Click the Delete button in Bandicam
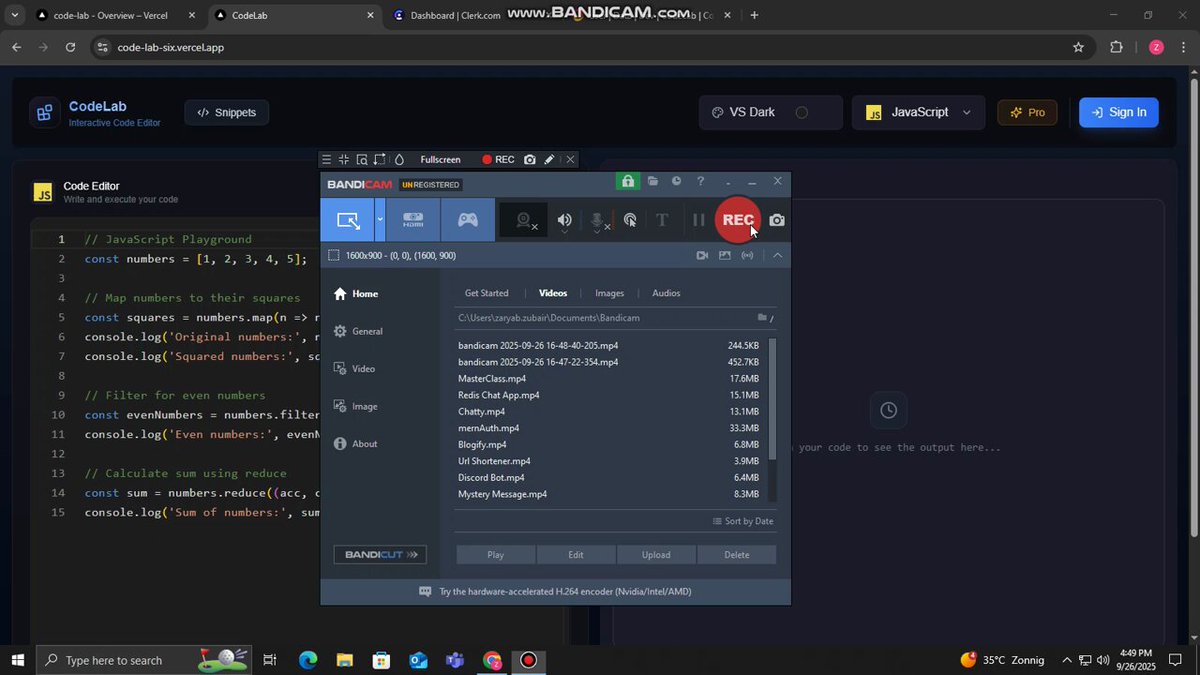Screen dimensions: 1200x675 736,555
